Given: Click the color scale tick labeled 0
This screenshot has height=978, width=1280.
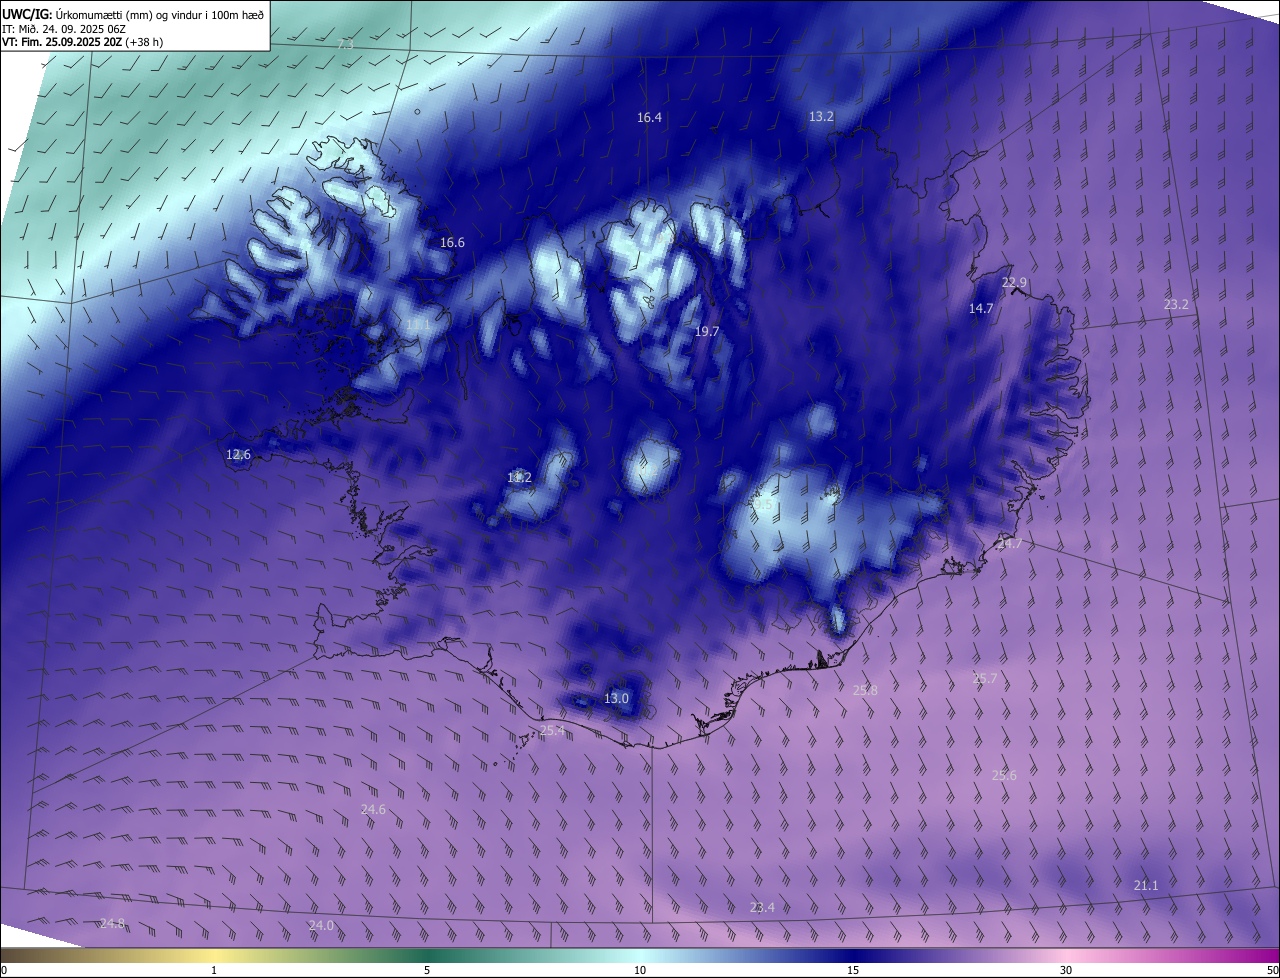Looking at the screenshot, I should (x=3, y=970).
